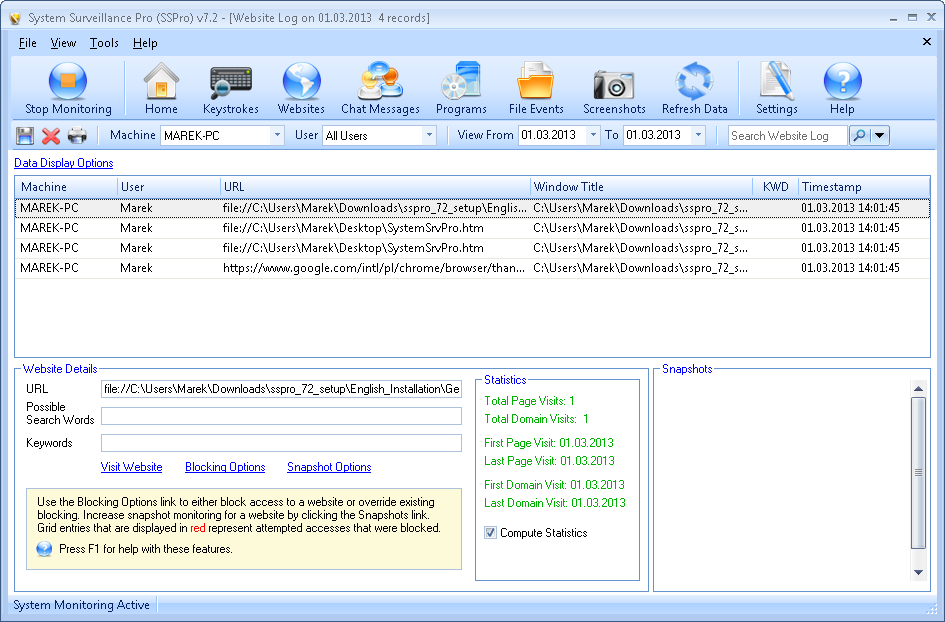
Task: Click the Keywords text field
Action: 281,443
